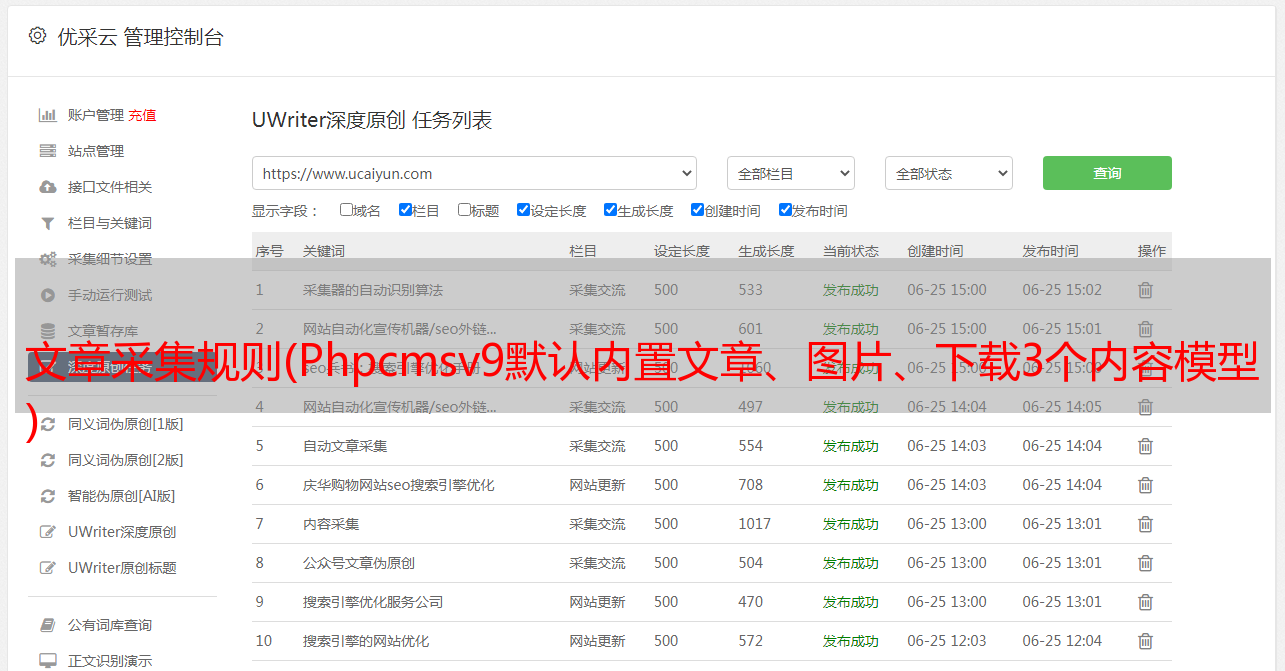Click trash icon for row 2 网站自动化宣传机器
This screenshot has height=671, width=1285.
pos(1146,329)
